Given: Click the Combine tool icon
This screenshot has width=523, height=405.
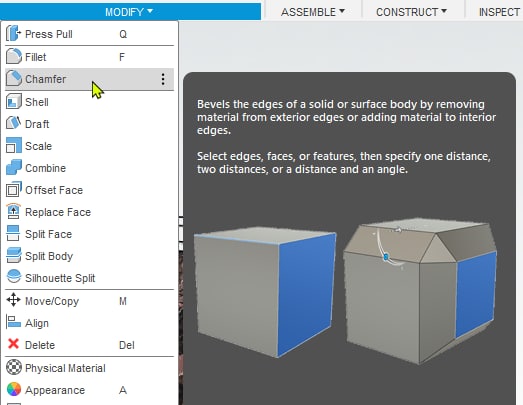Looking at the screenshot, I should coord(14,167).
